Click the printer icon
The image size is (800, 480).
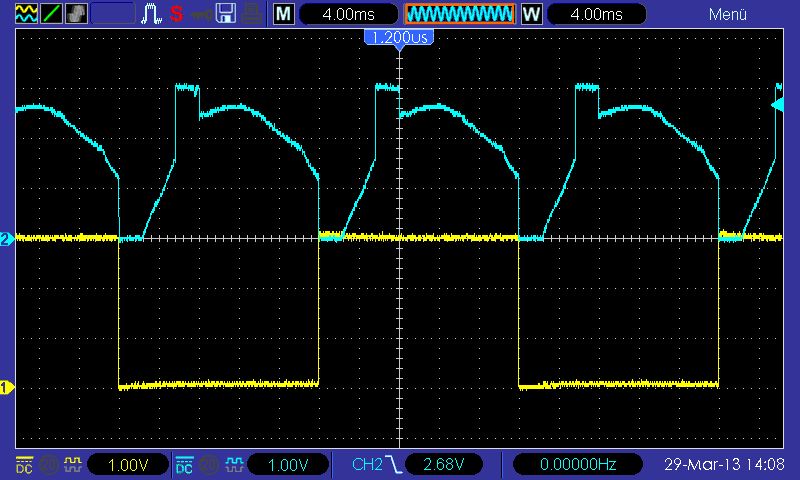[251, 14]
